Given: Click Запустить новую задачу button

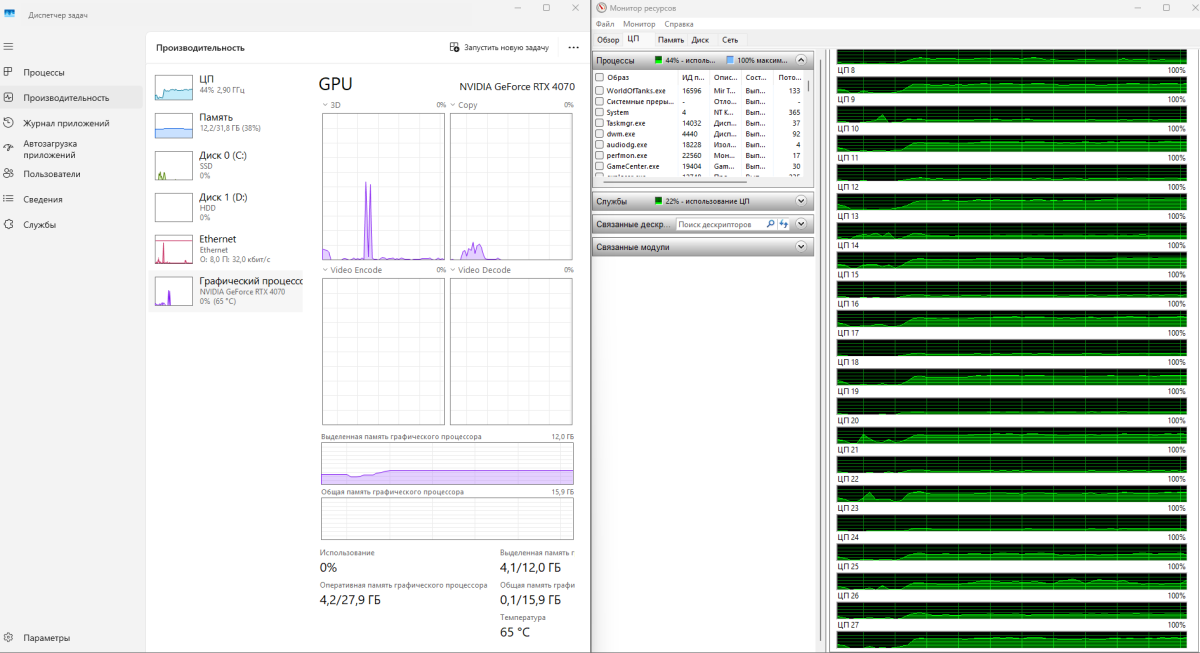Looking at the screenshot, I should pos(499,47).
